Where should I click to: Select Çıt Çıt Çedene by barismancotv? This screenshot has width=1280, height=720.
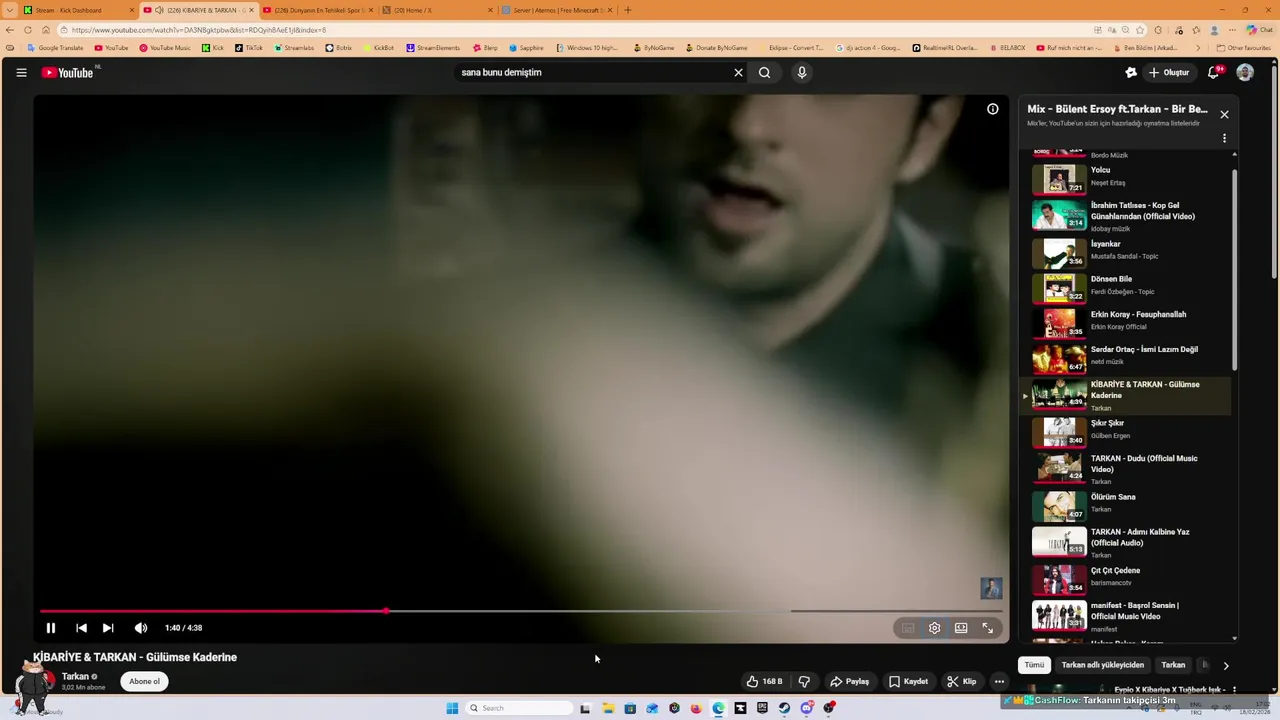(x=1125, y=578)
